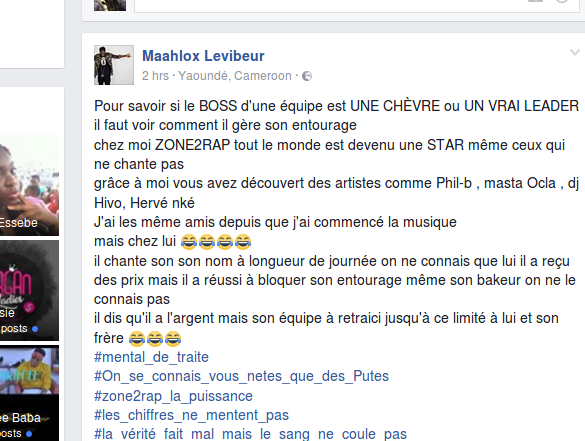
Task: Click the blue posts dot under Baba
Action: tap(29, 434)
